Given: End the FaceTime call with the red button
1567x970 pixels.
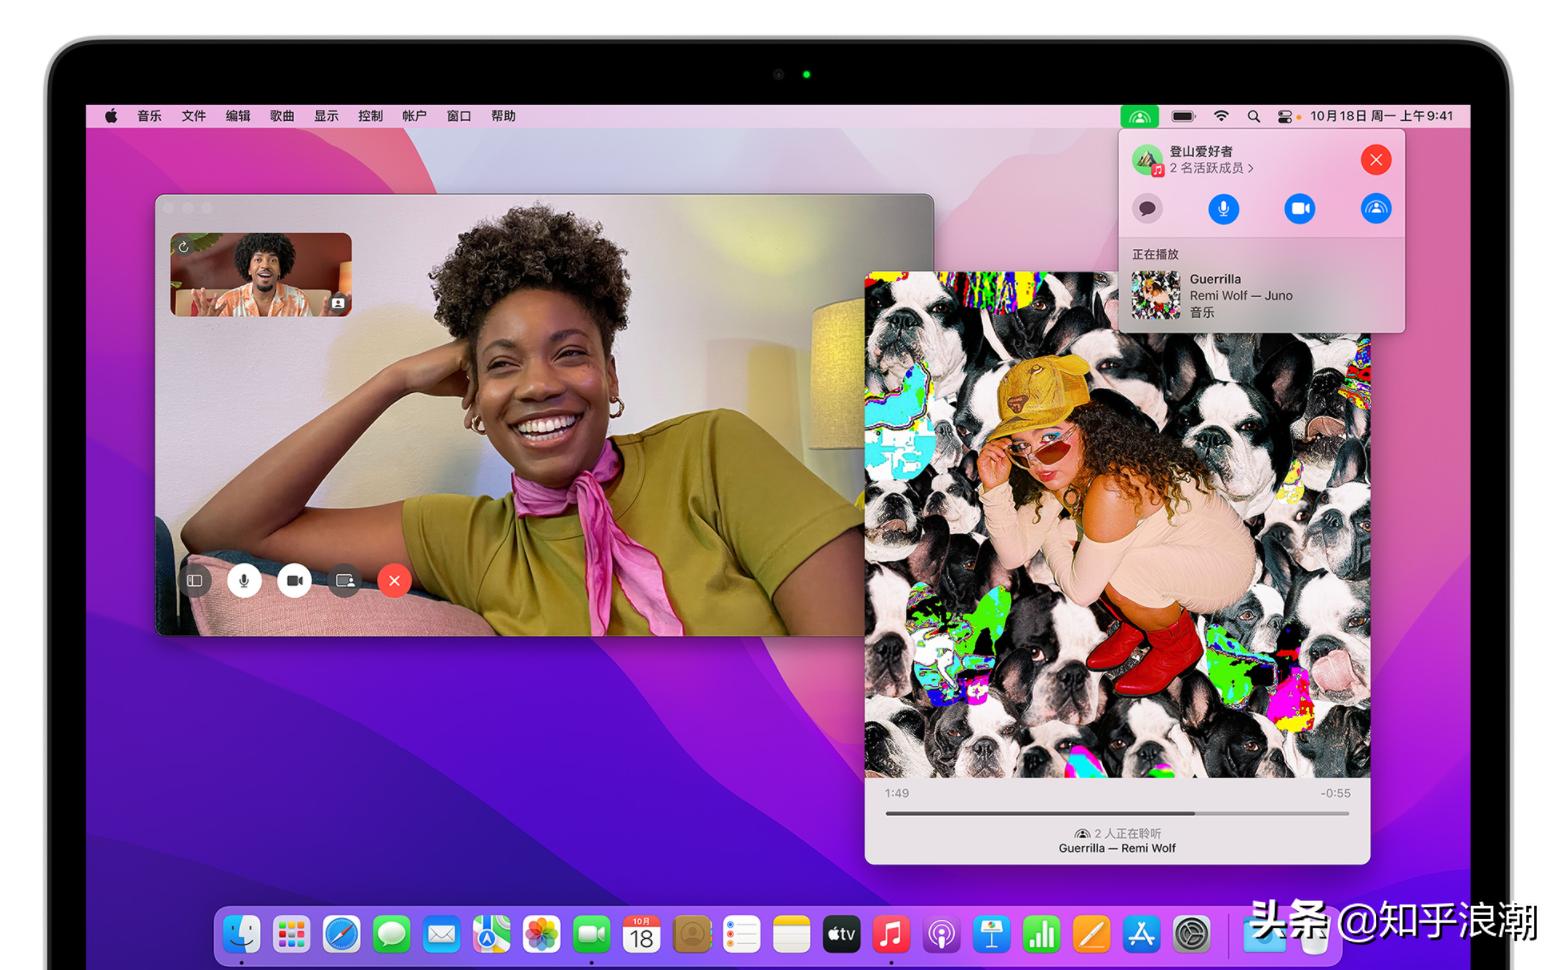Looking at the screenshot, I should tap(393, 580).
